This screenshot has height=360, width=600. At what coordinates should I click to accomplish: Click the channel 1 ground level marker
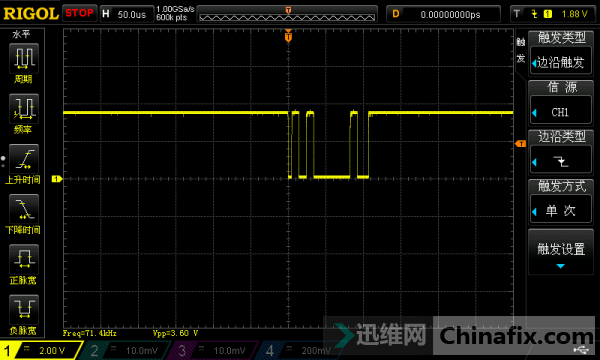[x=57, y=179]
